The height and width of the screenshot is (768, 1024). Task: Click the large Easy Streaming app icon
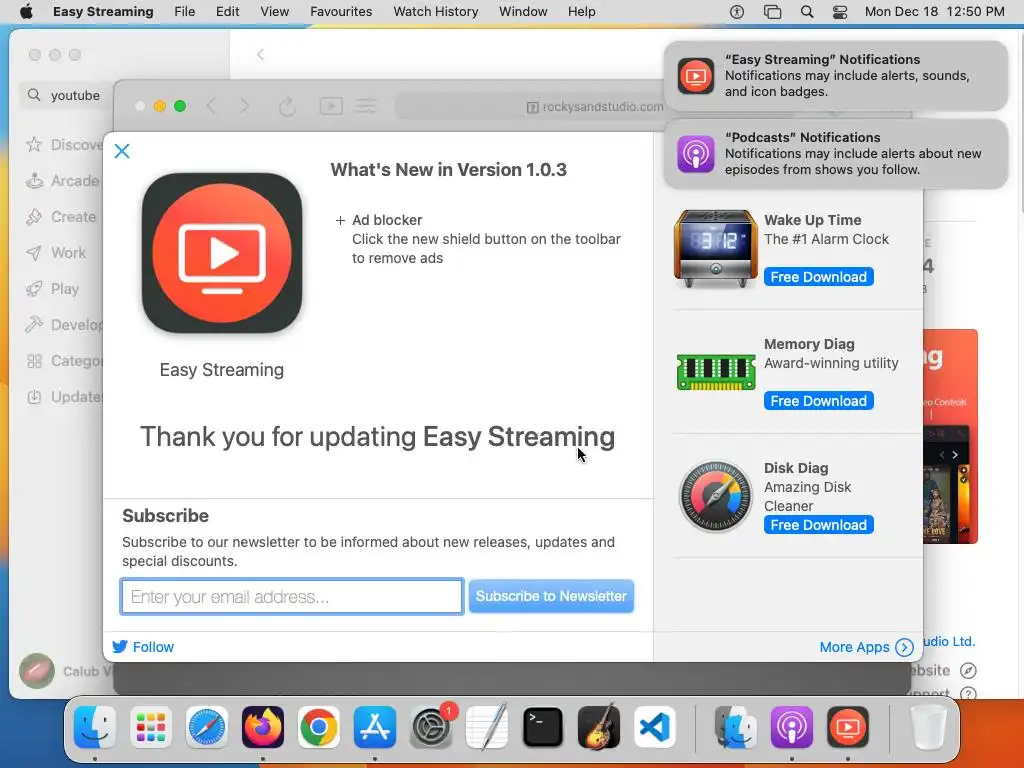[222, 253]
